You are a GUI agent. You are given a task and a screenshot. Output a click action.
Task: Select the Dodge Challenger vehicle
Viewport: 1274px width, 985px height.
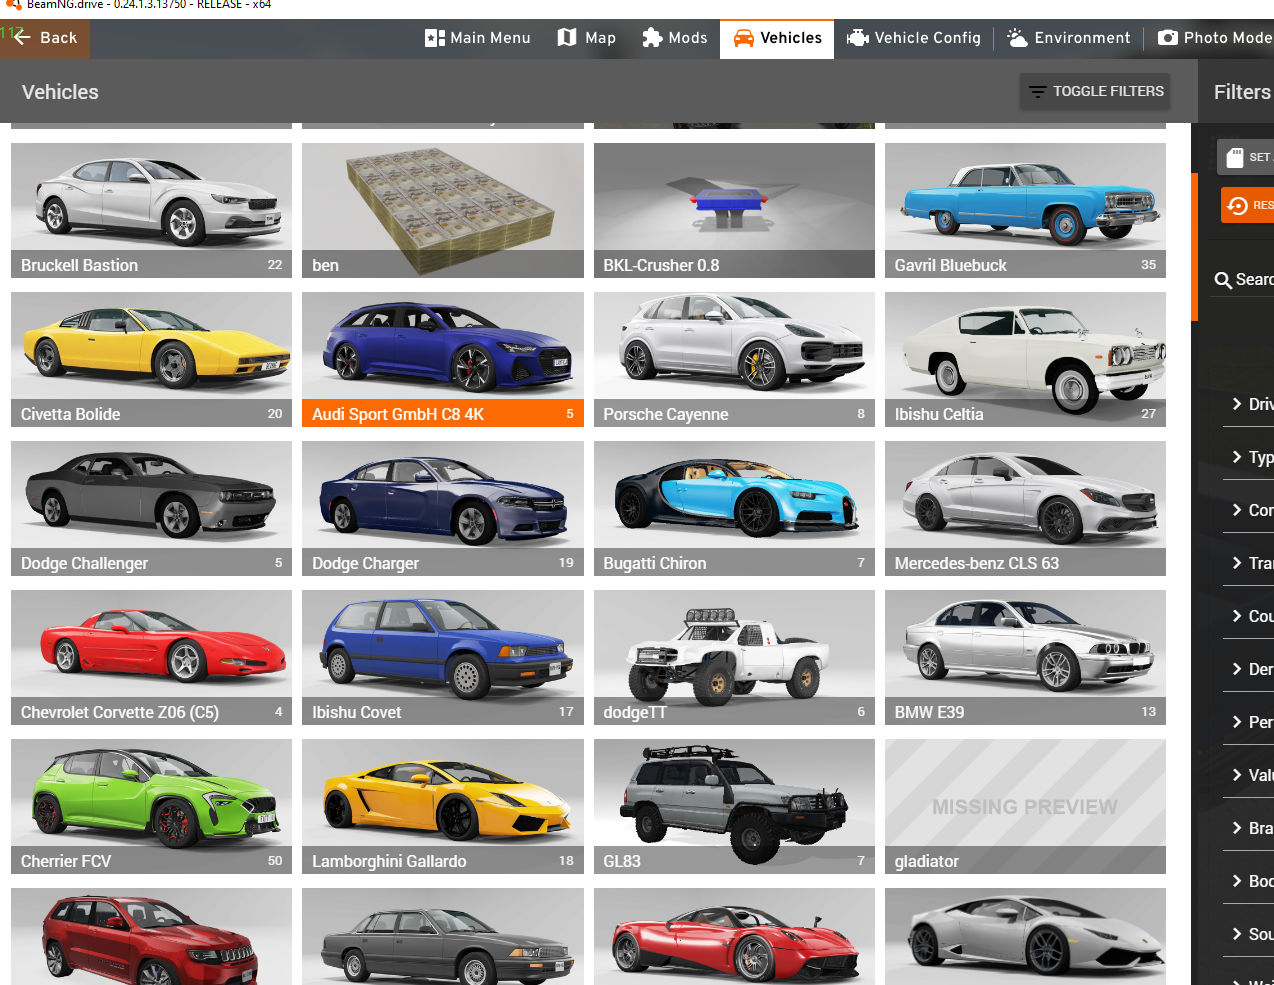point(151,508)
